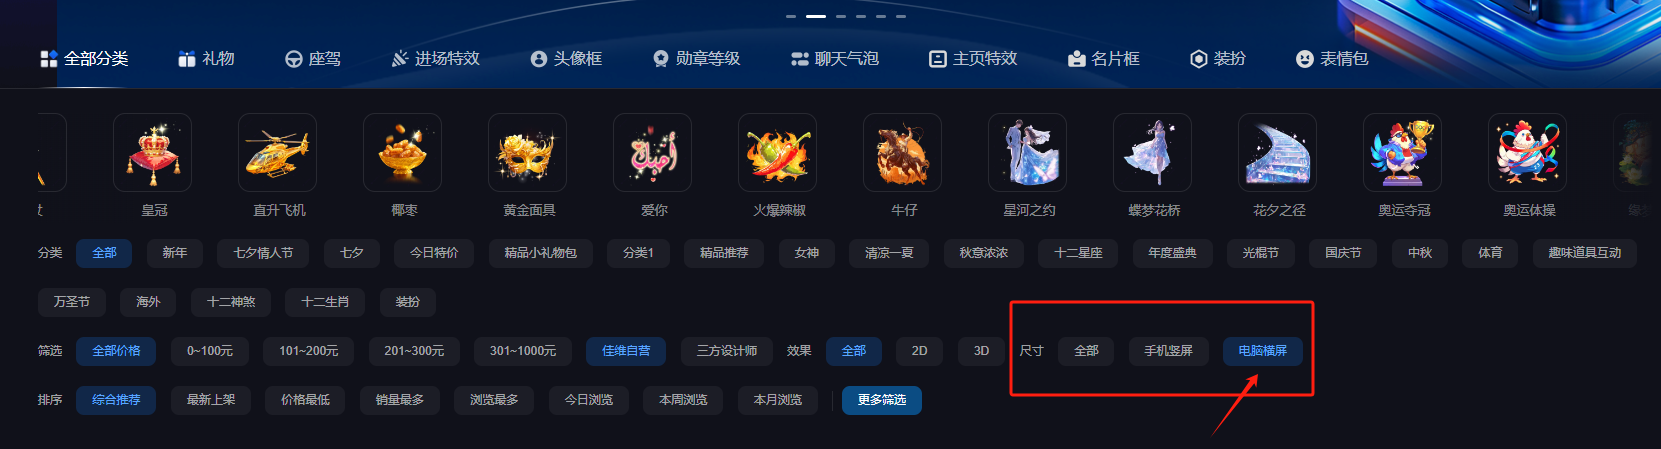Image resolution: width=1661 pixels, height=449 pixels.
Task: Switch to the 礼物 tab
Action: point(206,59)
